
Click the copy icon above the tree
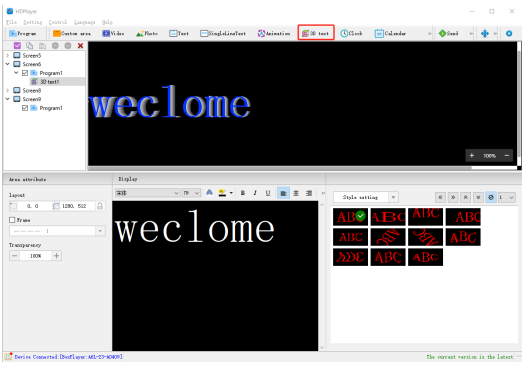[x=30, y=46]
